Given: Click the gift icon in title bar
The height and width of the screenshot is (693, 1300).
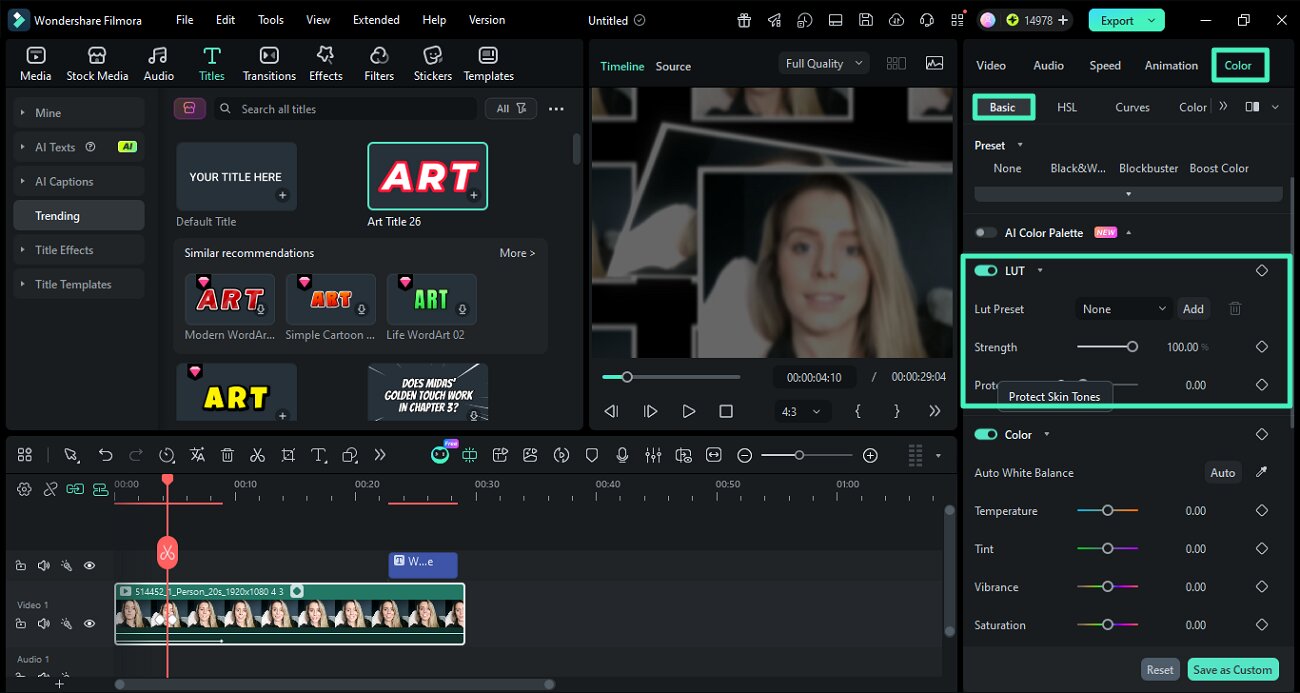Looking at the screenshot, I should coord(744,20).
